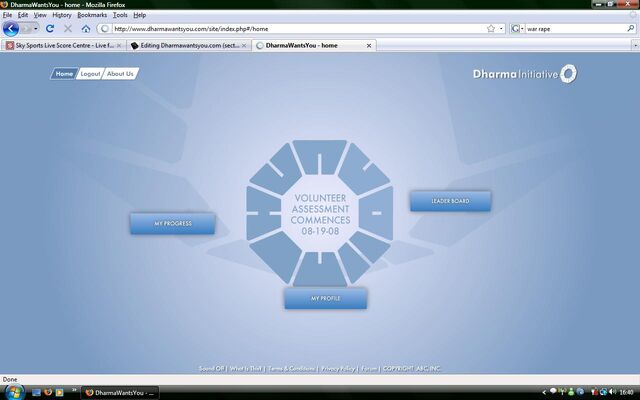This screenshot has height=400, width=640.
Task: Click the Home site navigation tab
Action: point(64,74)
